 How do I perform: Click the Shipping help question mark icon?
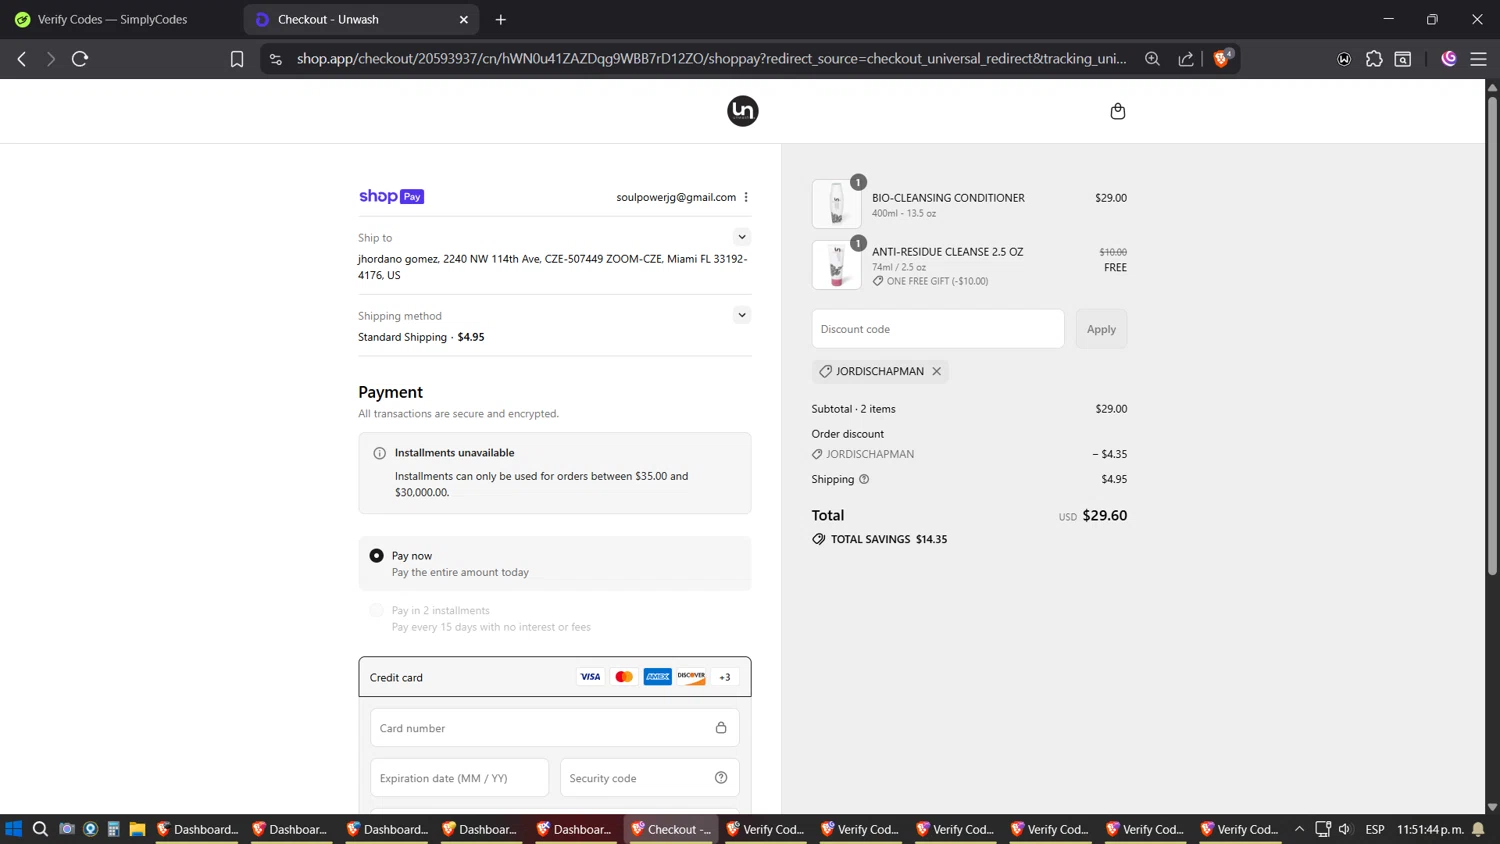click(x=864, y=479)
